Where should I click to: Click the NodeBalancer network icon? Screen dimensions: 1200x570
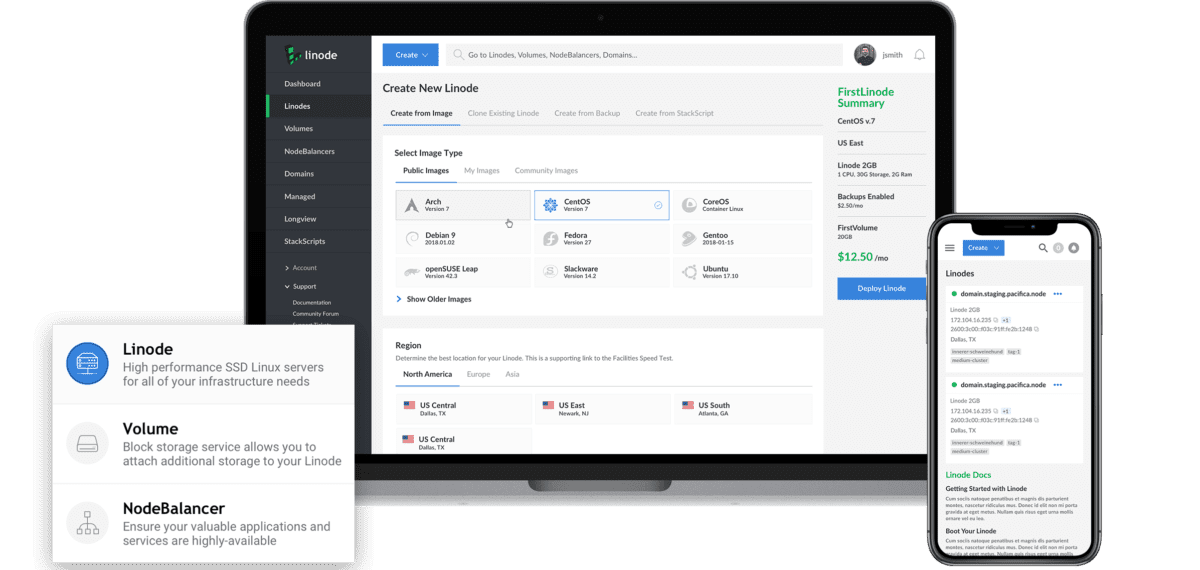[x=87, y=522]
